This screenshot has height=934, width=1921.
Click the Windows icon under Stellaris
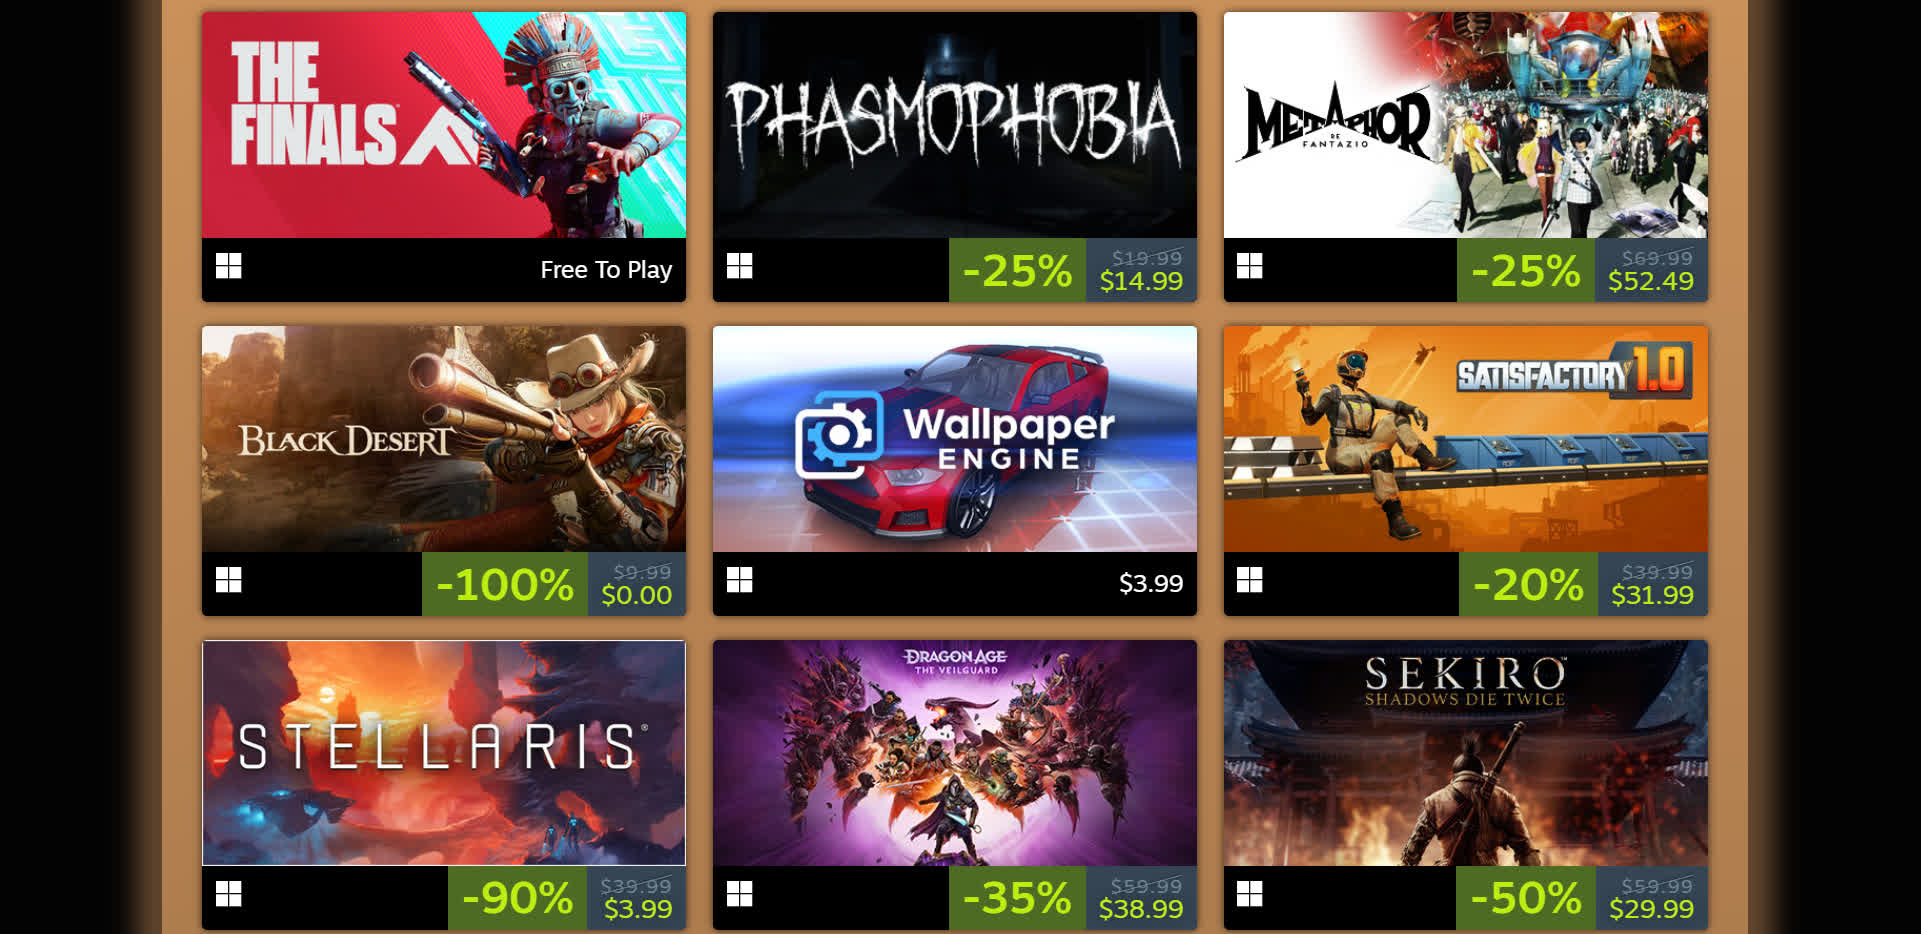229,894
